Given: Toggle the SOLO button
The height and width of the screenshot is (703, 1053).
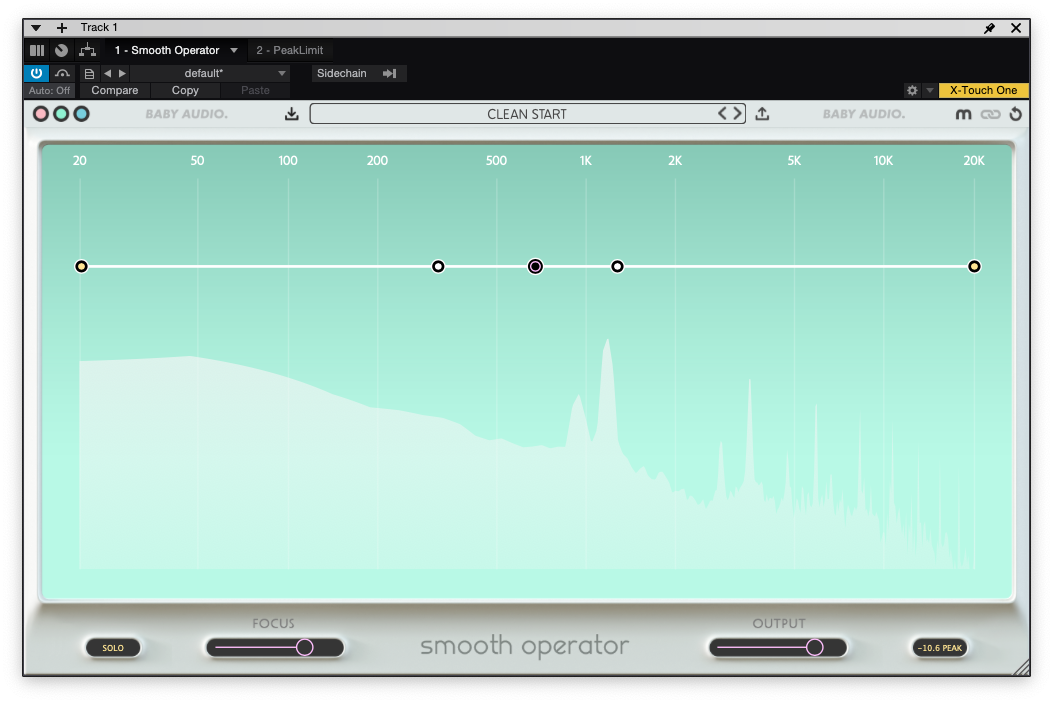Looking at the screenshot, I should point(113,648).
